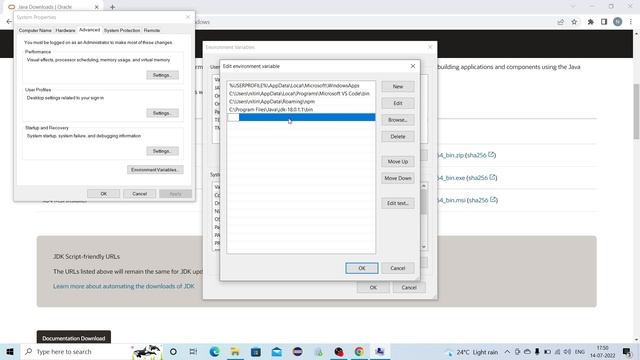
Task: Confirm with OK in Edit environment variable dialog
Action: pyautogui.click(x=362, y=268)
